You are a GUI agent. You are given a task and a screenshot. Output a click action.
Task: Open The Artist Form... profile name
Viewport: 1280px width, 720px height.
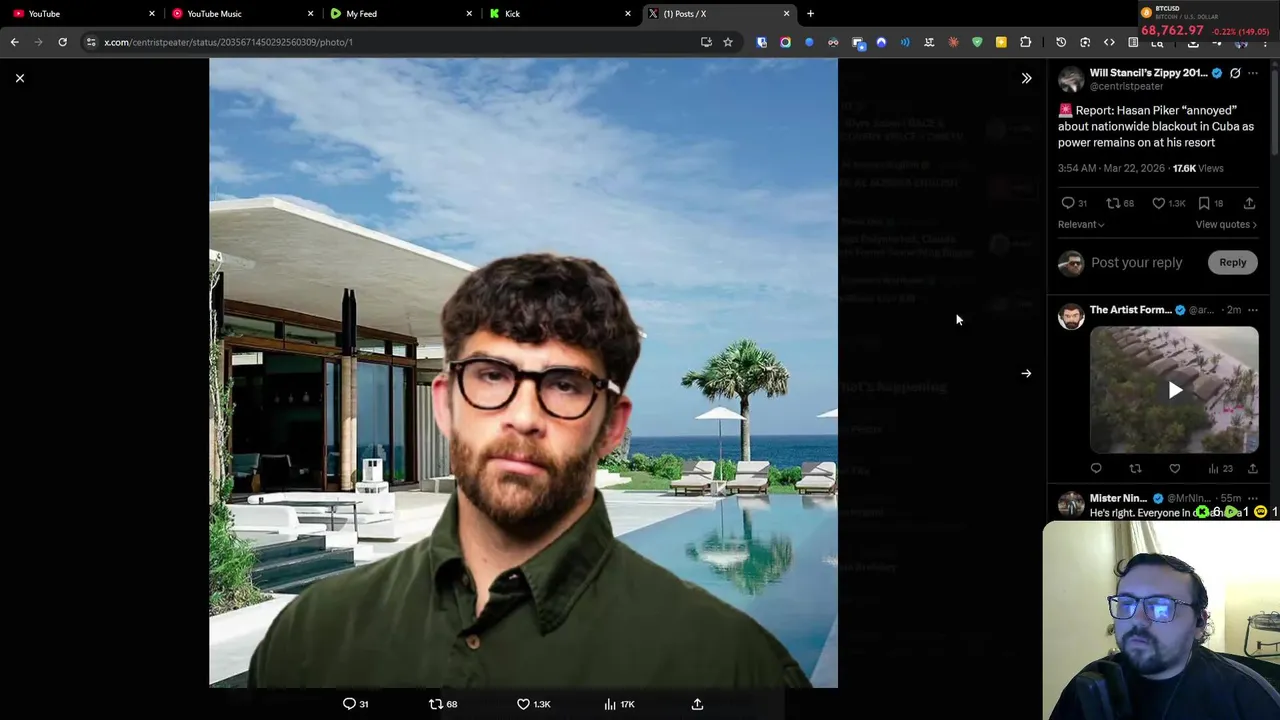point(1130,310)
